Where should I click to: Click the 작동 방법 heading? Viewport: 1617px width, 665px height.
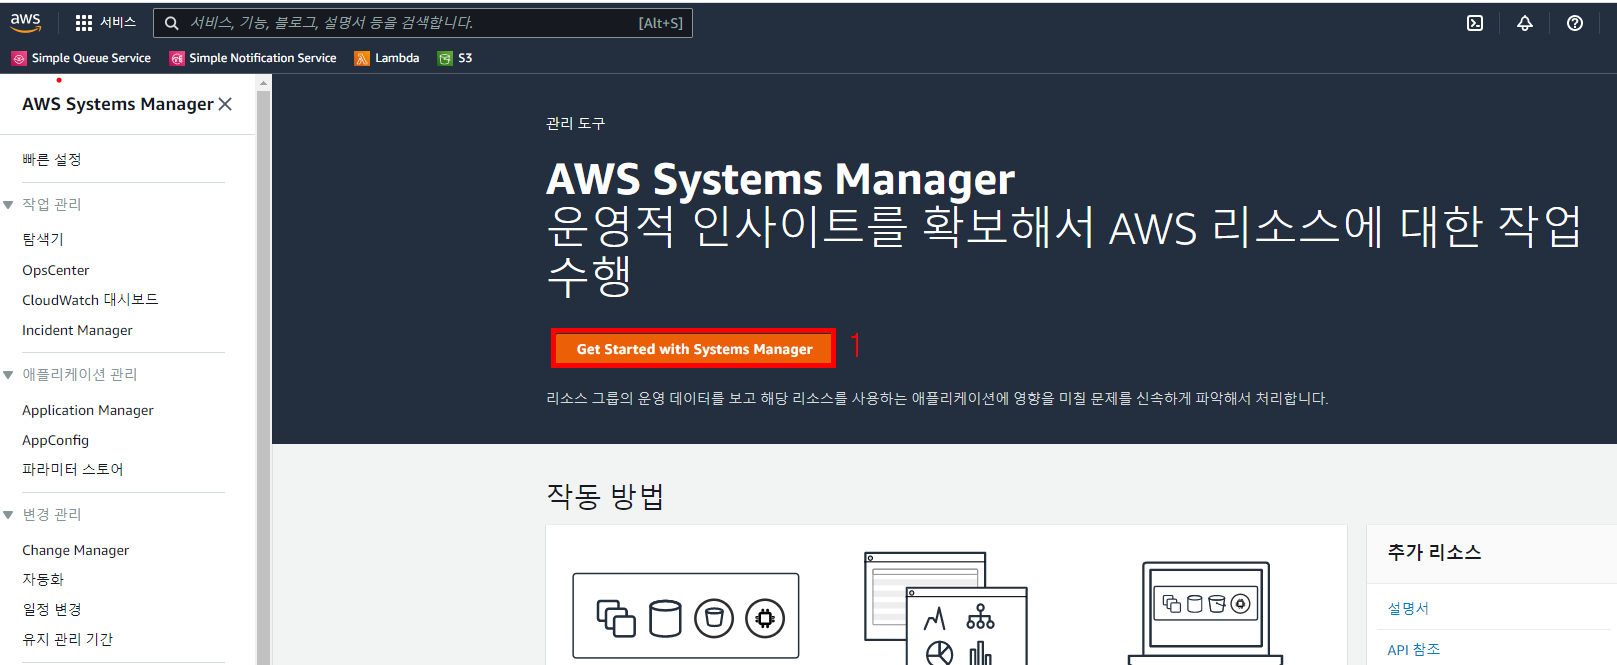[x=605, y=496]
